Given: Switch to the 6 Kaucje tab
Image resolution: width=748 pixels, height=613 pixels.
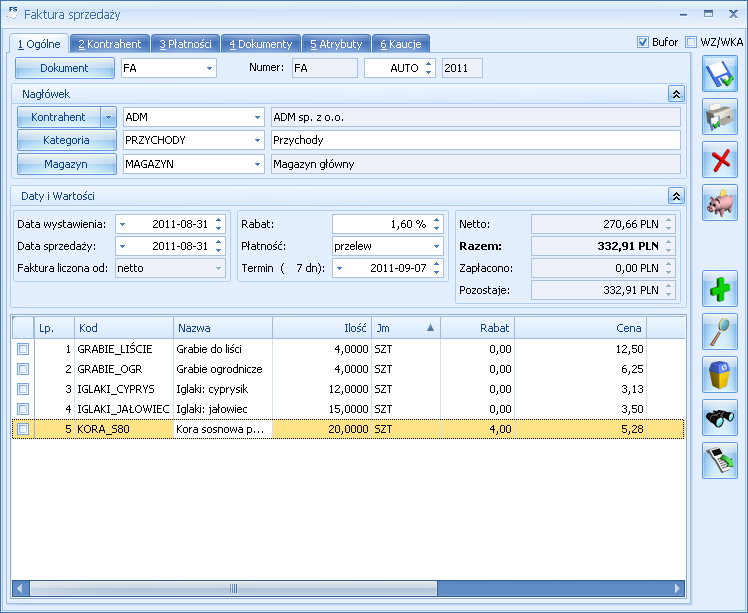Looking at the screenshot, I should (401, 44).
